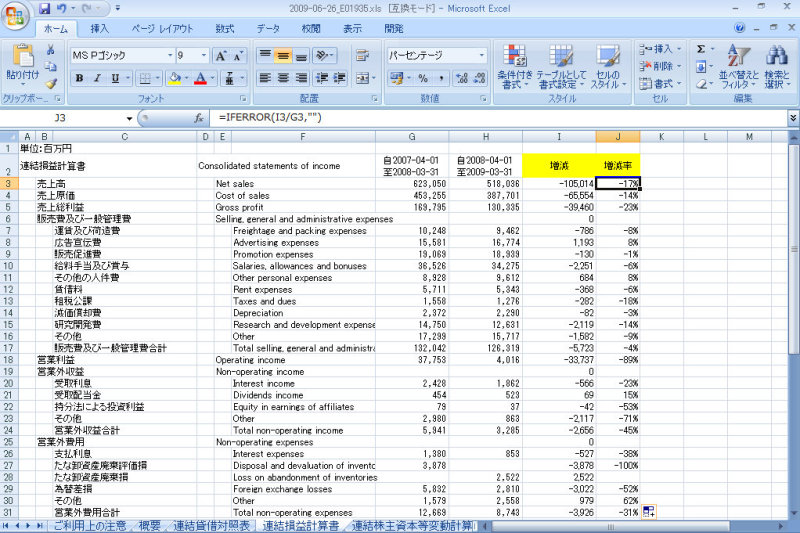The height and width of the screenshot is (533, 800).
Task: Align text to bottom of cell
Action: (x=301, y=55)
